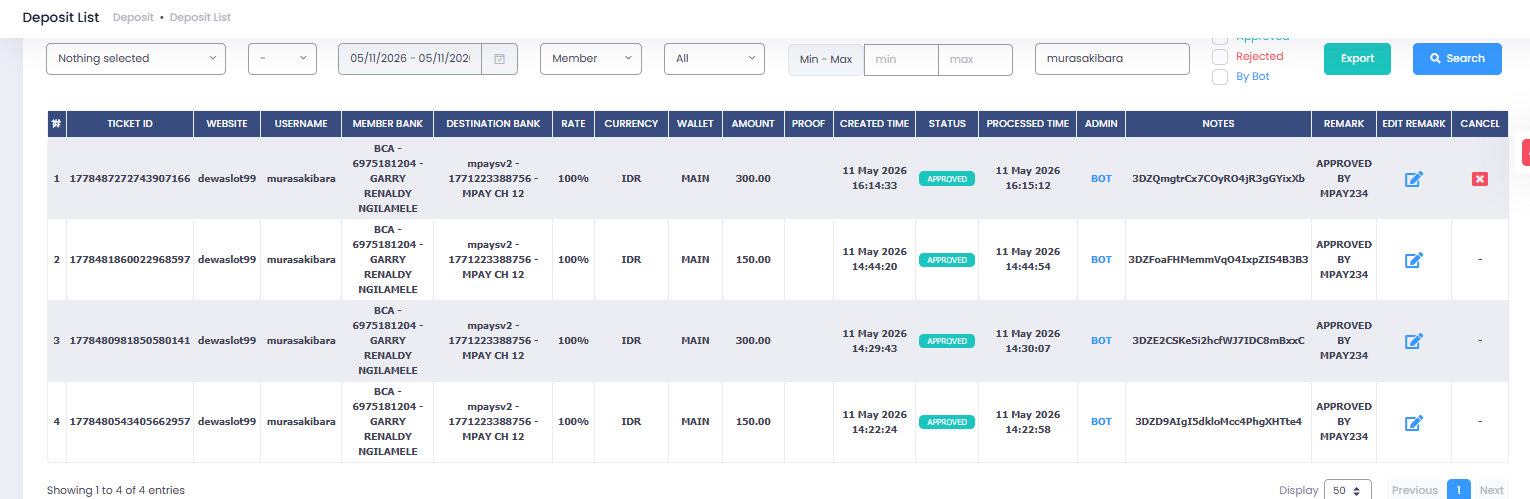Image resolution: width=1530 pixels, height=499 pixels.
Task: Click the max amount field
Action: point(975,59)
